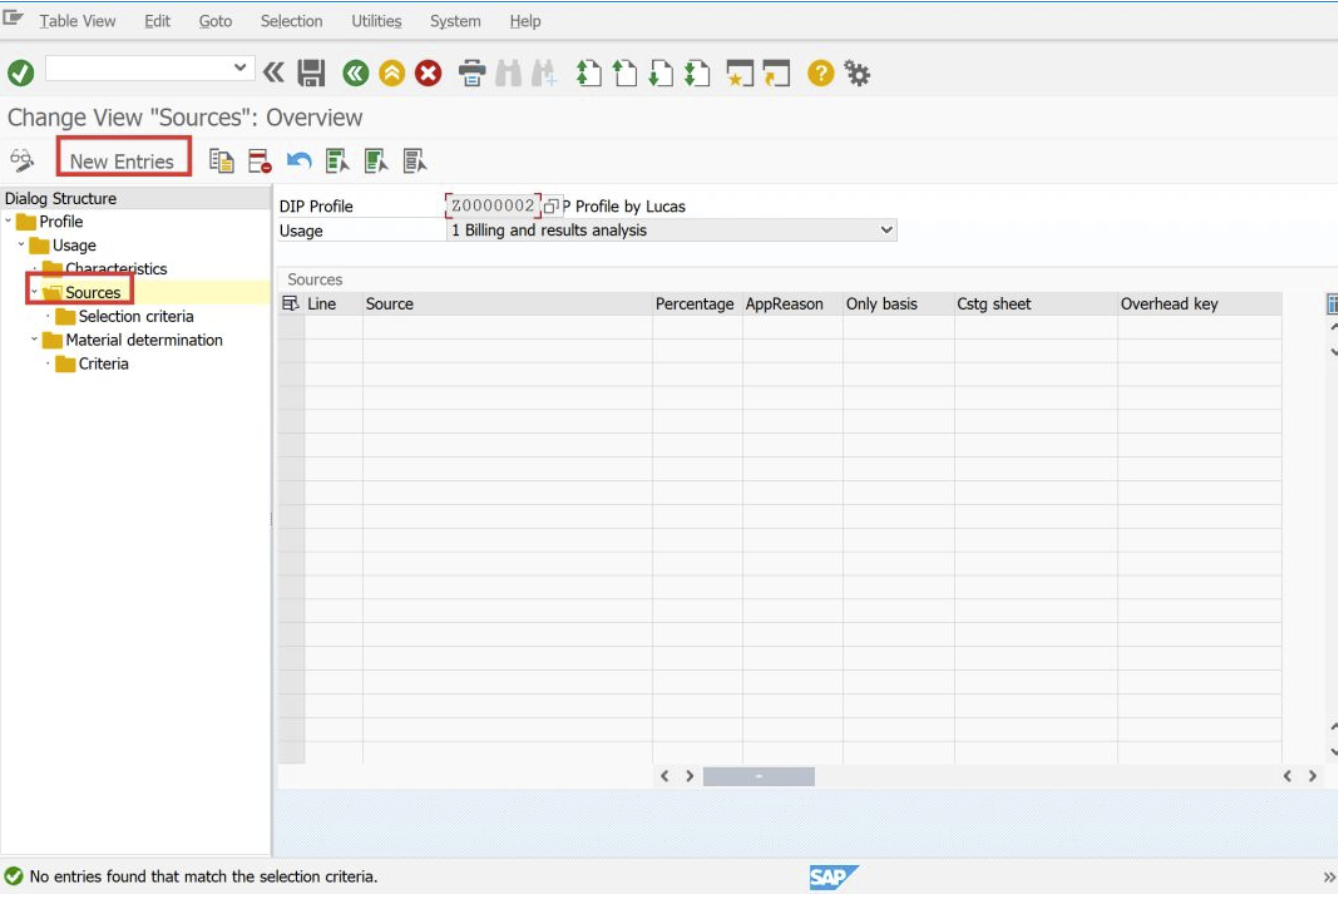Click the green Back arrow icon
Image resolution: width=1338 pixels, height=898 pixels.
(x=355, y=73)
